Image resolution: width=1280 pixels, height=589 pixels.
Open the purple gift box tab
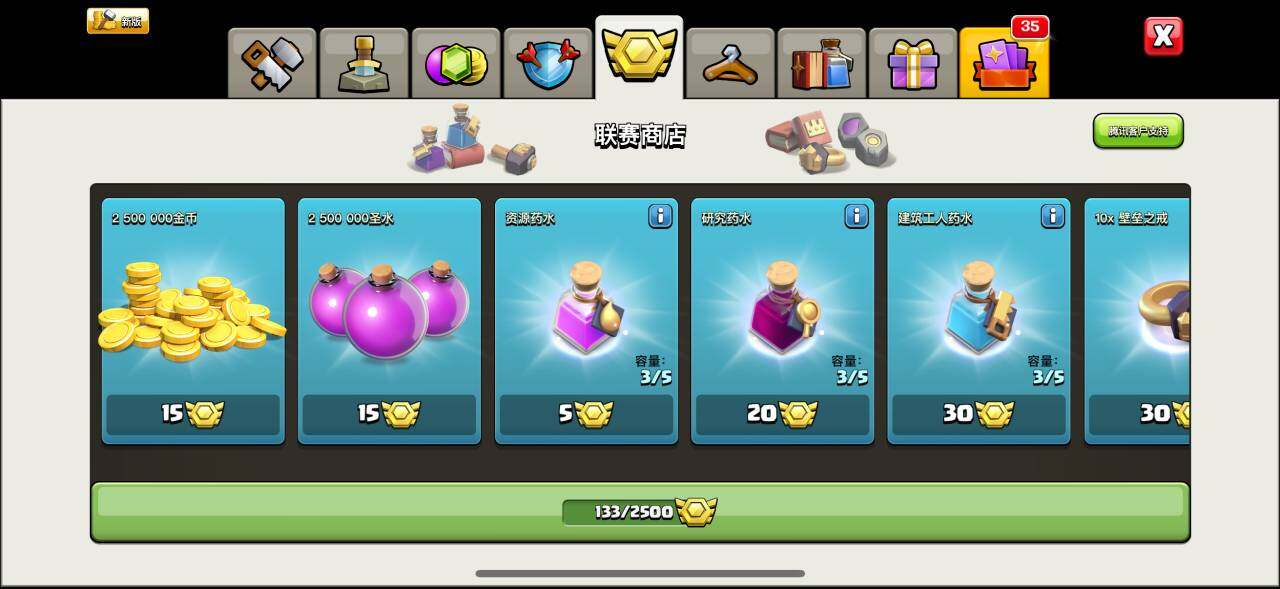tap(912, 63)
